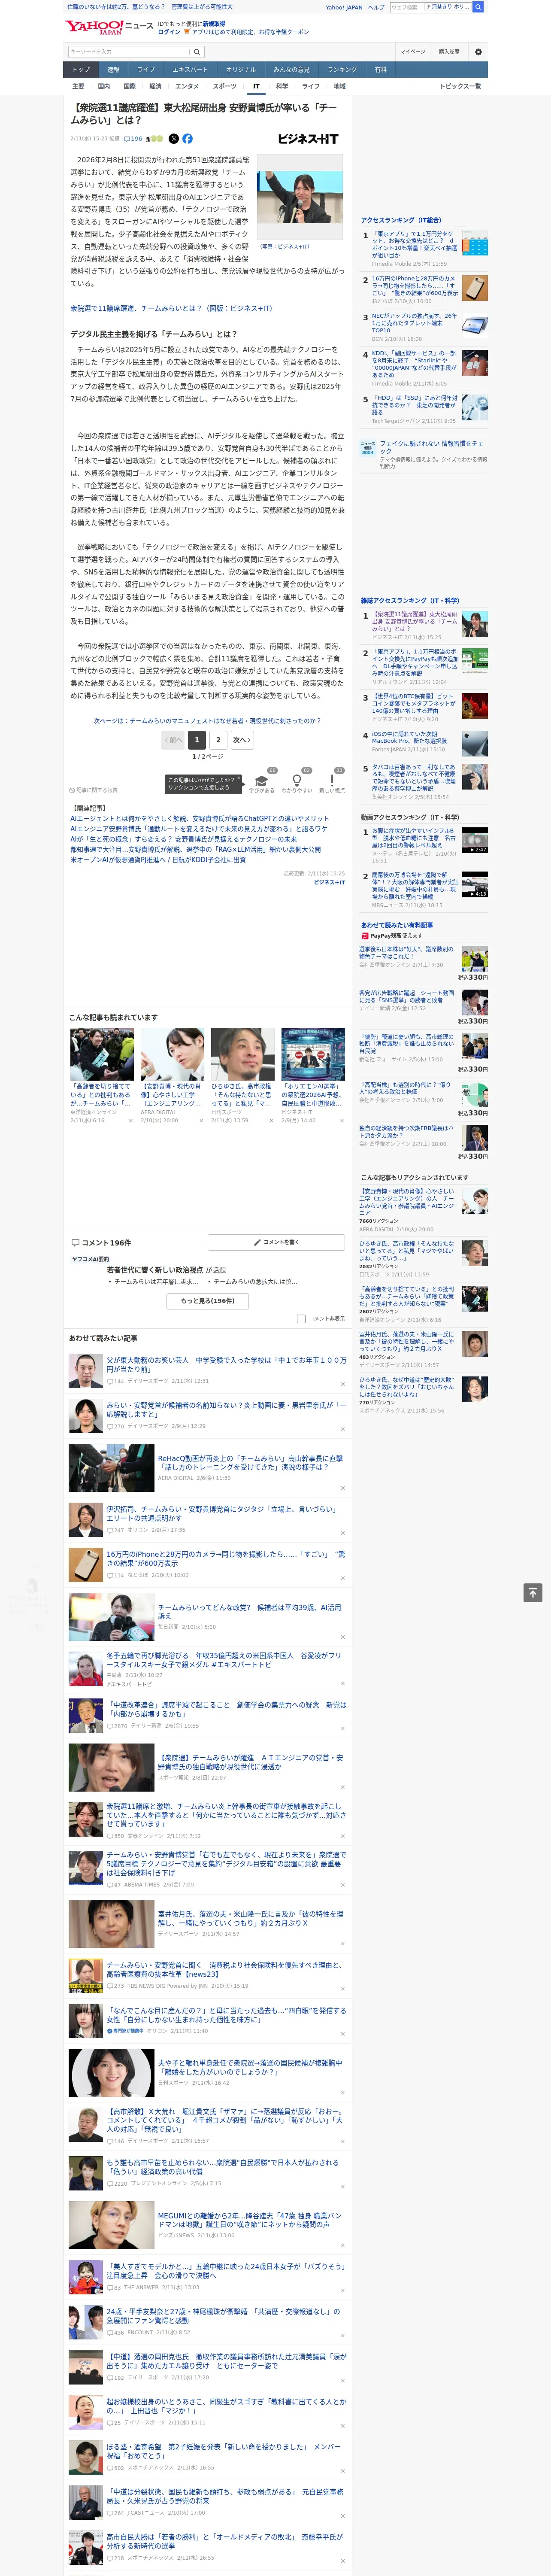Open 「ホリエモンAI選挙」 recommended card thumbnail
The image size is (551, 2576).
313,1054
